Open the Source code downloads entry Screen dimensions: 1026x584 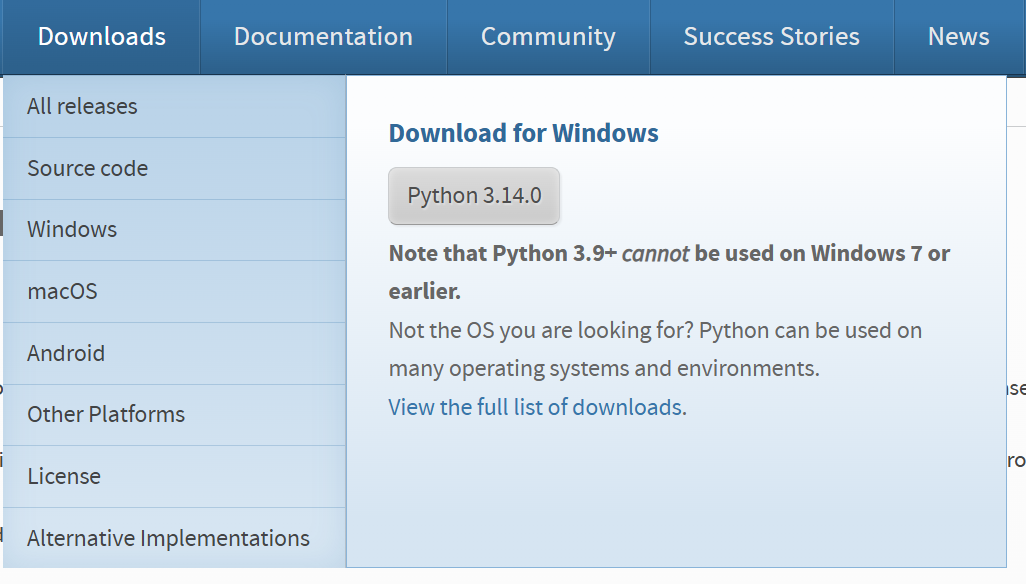pyautogui.click(x=87, y=168)
